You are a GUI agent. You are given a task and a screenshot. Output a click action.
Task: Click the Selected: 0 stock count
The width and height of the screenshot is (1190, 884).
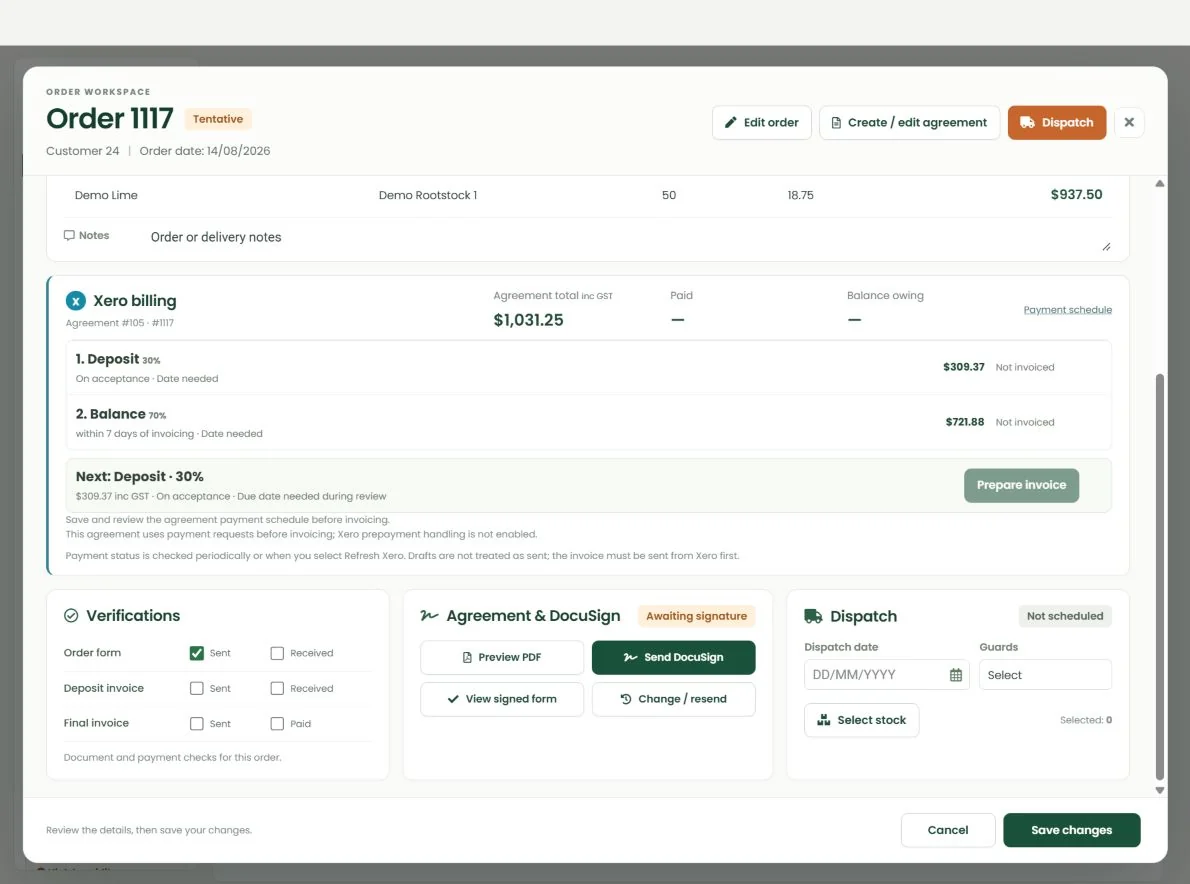pos(1086,720)
